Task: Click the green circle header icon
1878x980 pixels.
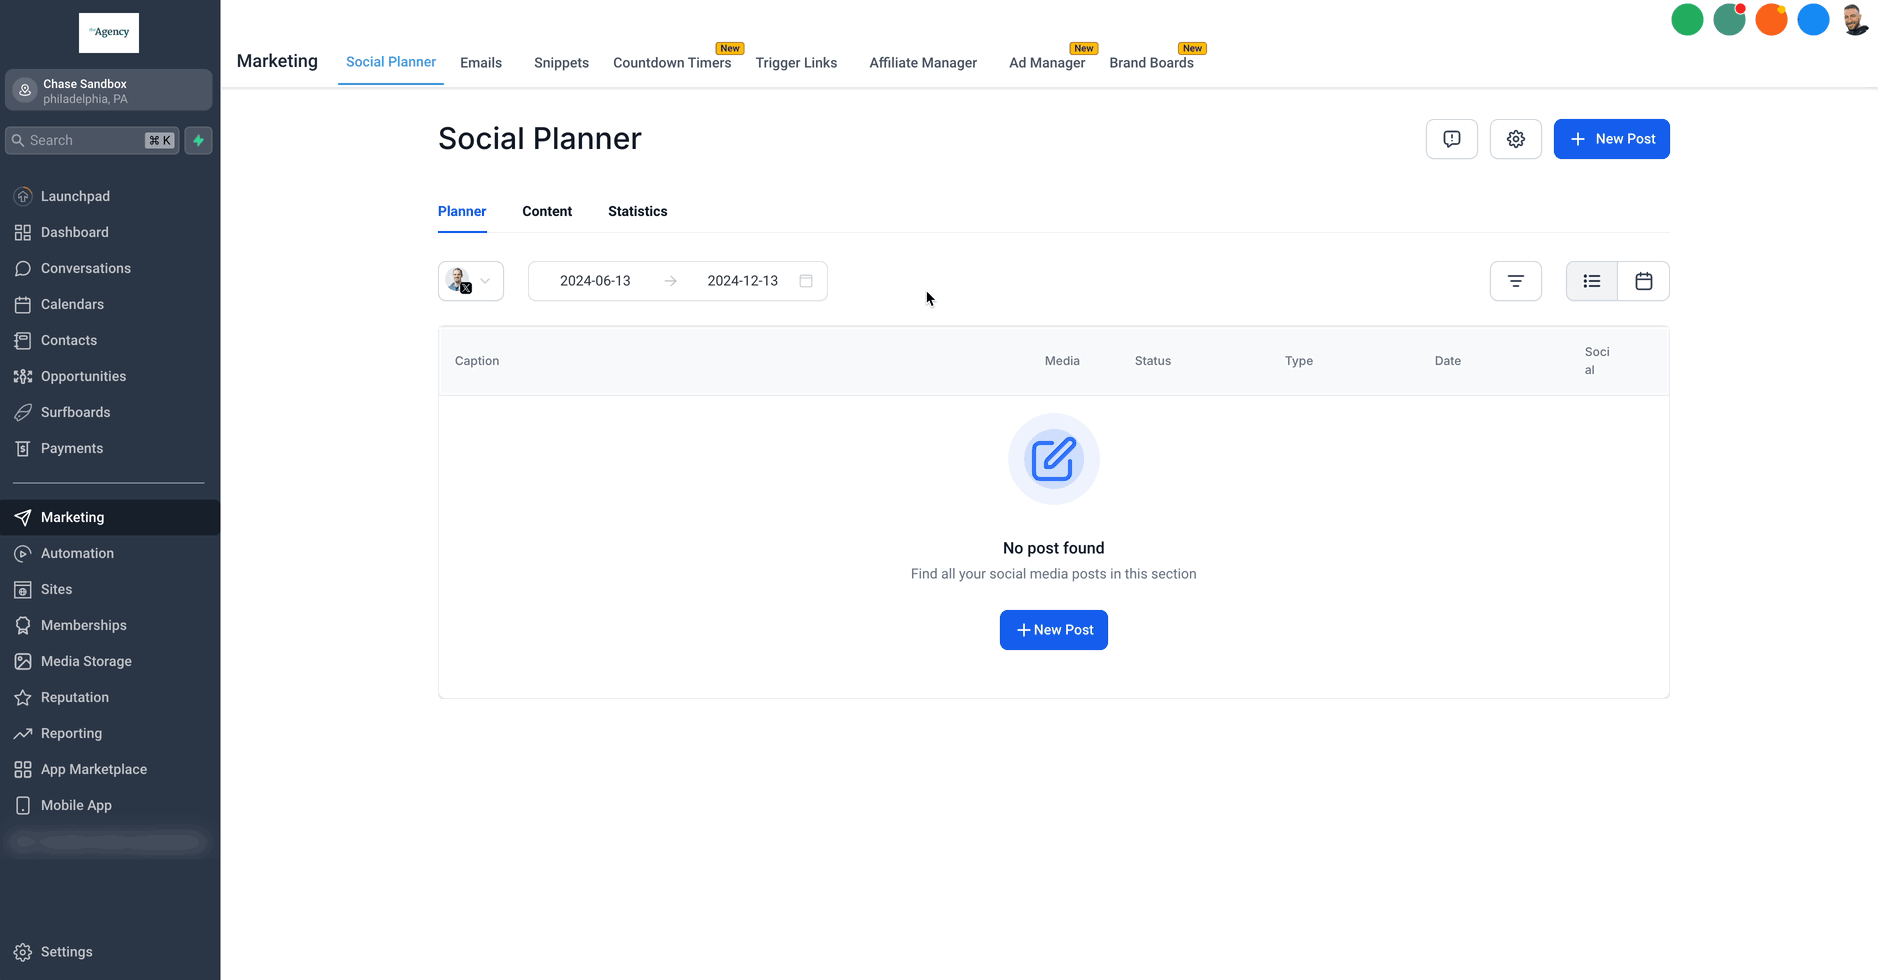Action: tap(1687, 19)
